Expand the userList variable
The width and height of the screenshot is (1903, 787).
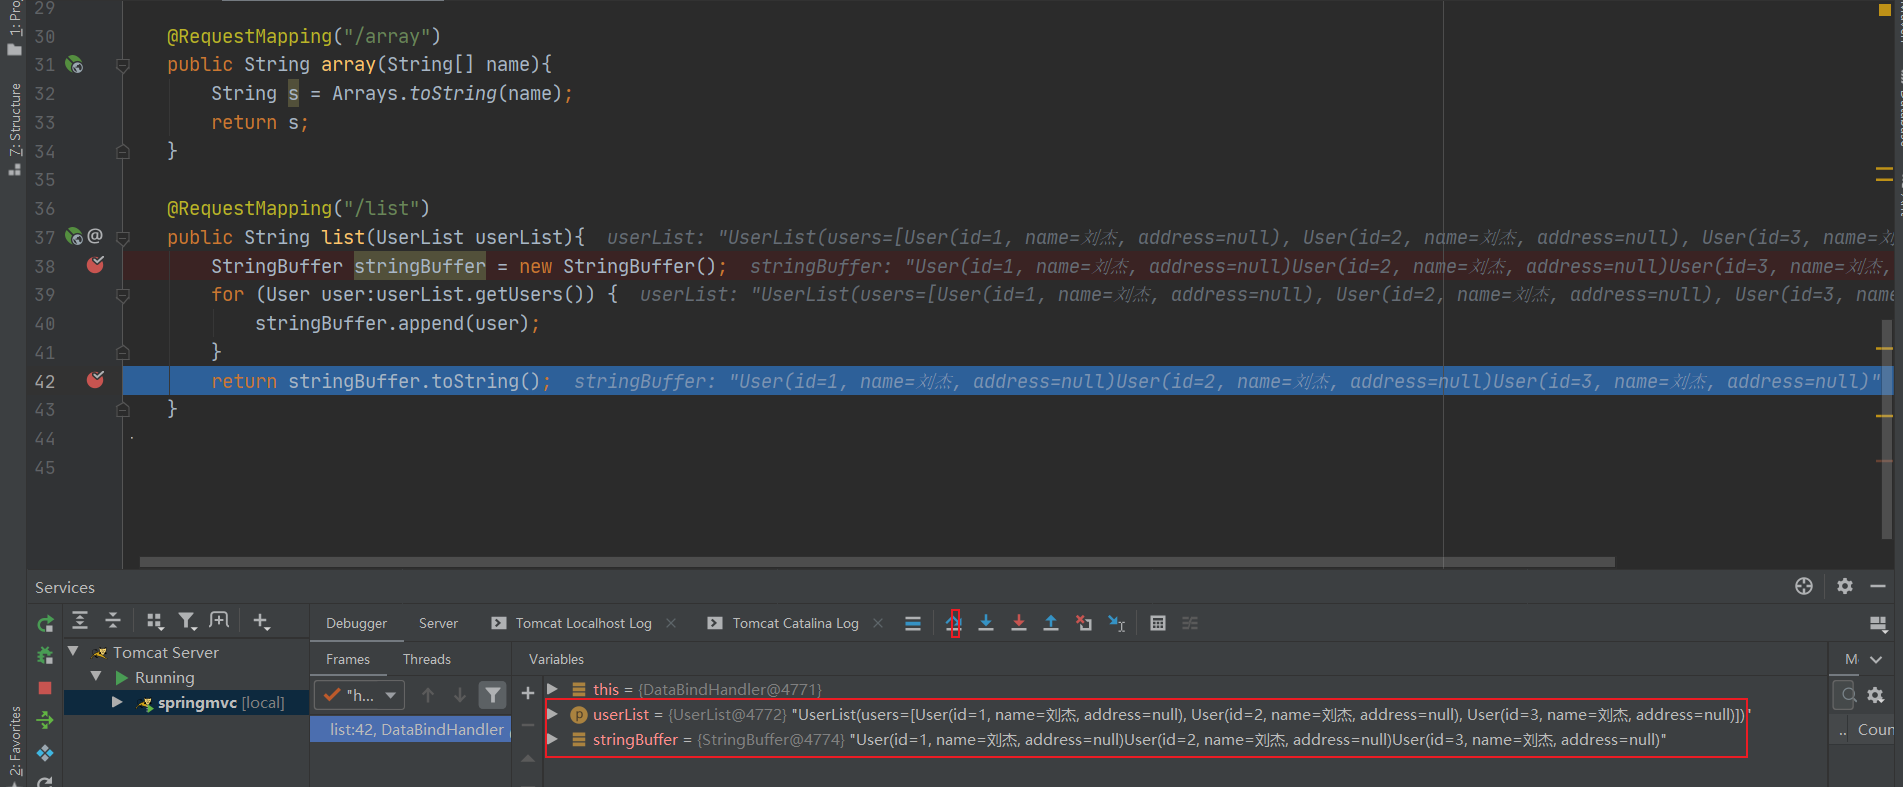[552, 714]
